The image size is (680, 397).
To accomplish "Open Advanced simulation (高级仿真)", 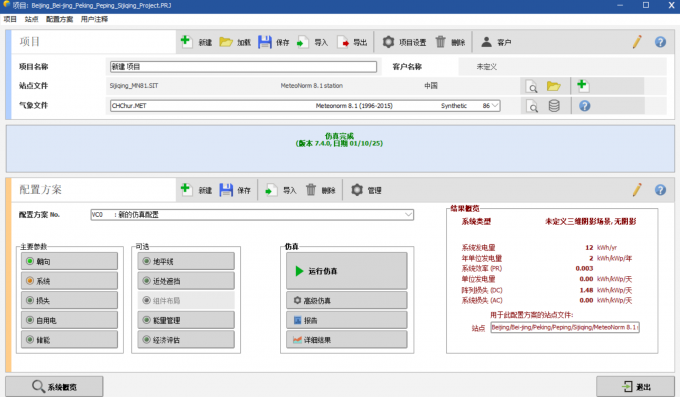I will [x=347, y=300].
